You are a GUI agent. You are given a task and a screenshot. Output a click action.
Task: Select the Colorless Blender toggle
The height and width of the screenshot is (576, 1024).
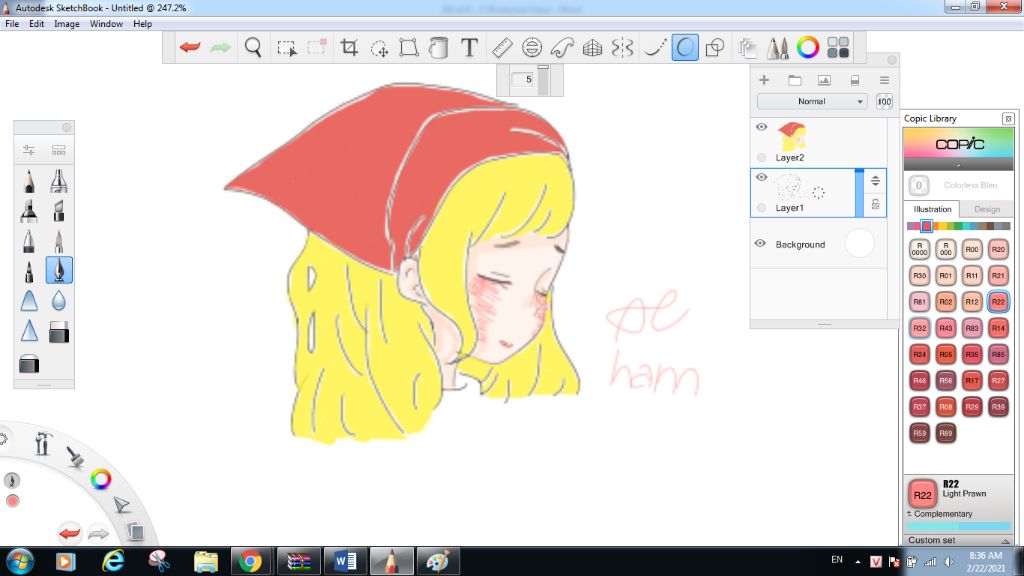point(919,185)
